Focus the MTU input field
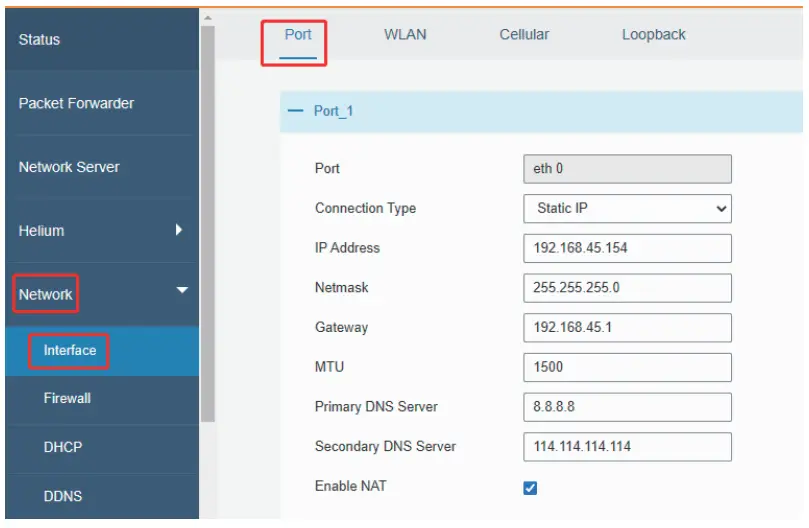This screenshot has width=809, height=528. (x=627, y=367)
